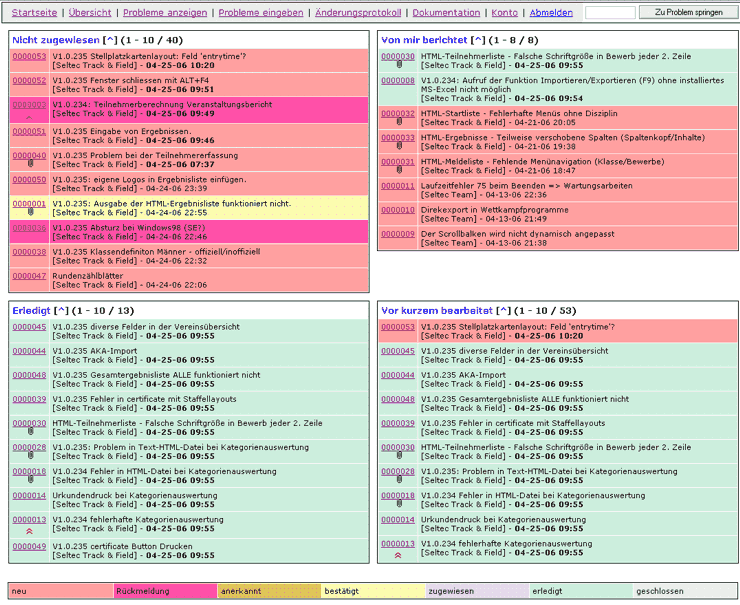Open issue 0000053 in Vor kurzem bearbeitet
This screenshot has height=605, width=740.
pos(398,327)
